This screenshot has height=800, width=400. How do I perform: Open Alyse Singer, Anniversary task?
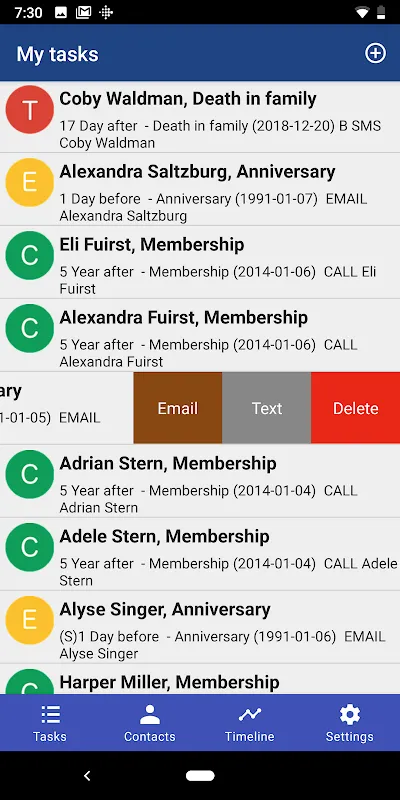pos(200,628)
